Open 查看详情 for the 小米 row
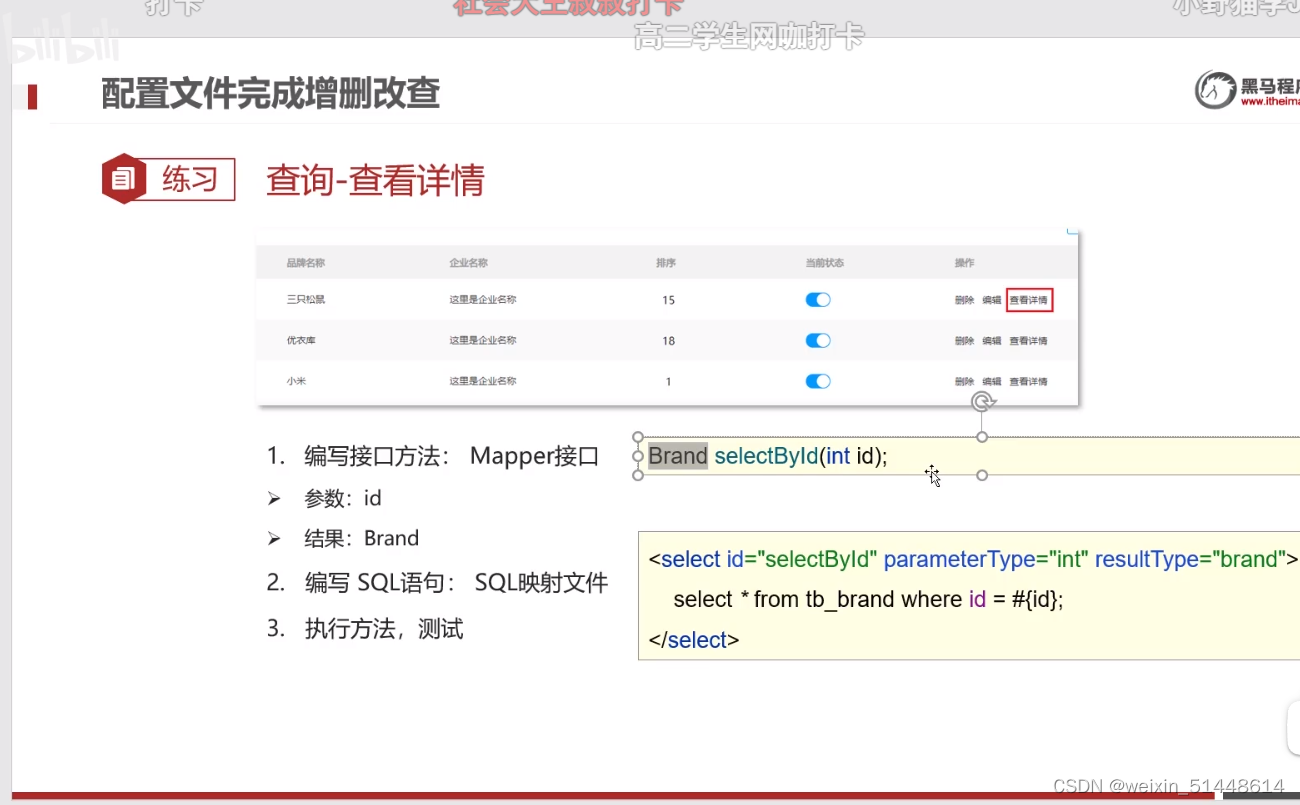This screenshot has height=805, width=1300. (1028, 381)
